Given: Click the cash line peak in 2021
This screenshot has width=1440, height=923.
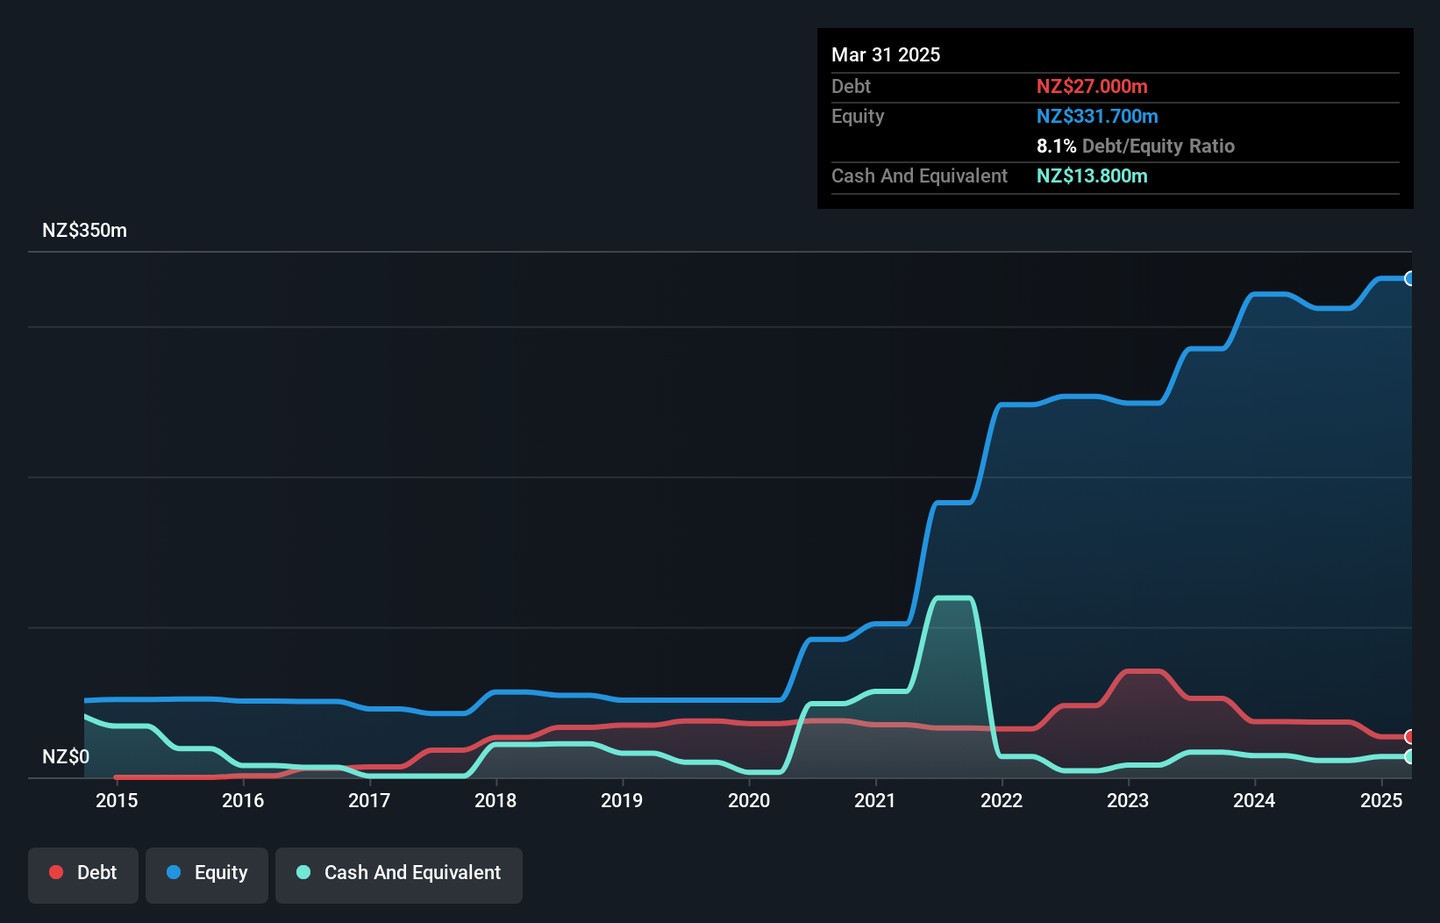Looking at the screenshot, I should 952,598.
